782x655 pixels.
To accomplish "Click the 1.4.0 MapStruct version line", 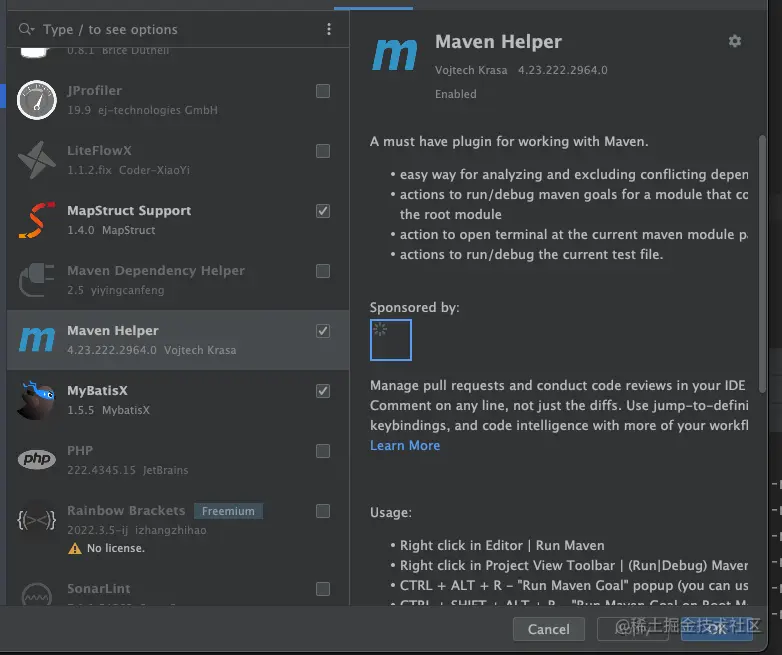I will click(111, 230).
